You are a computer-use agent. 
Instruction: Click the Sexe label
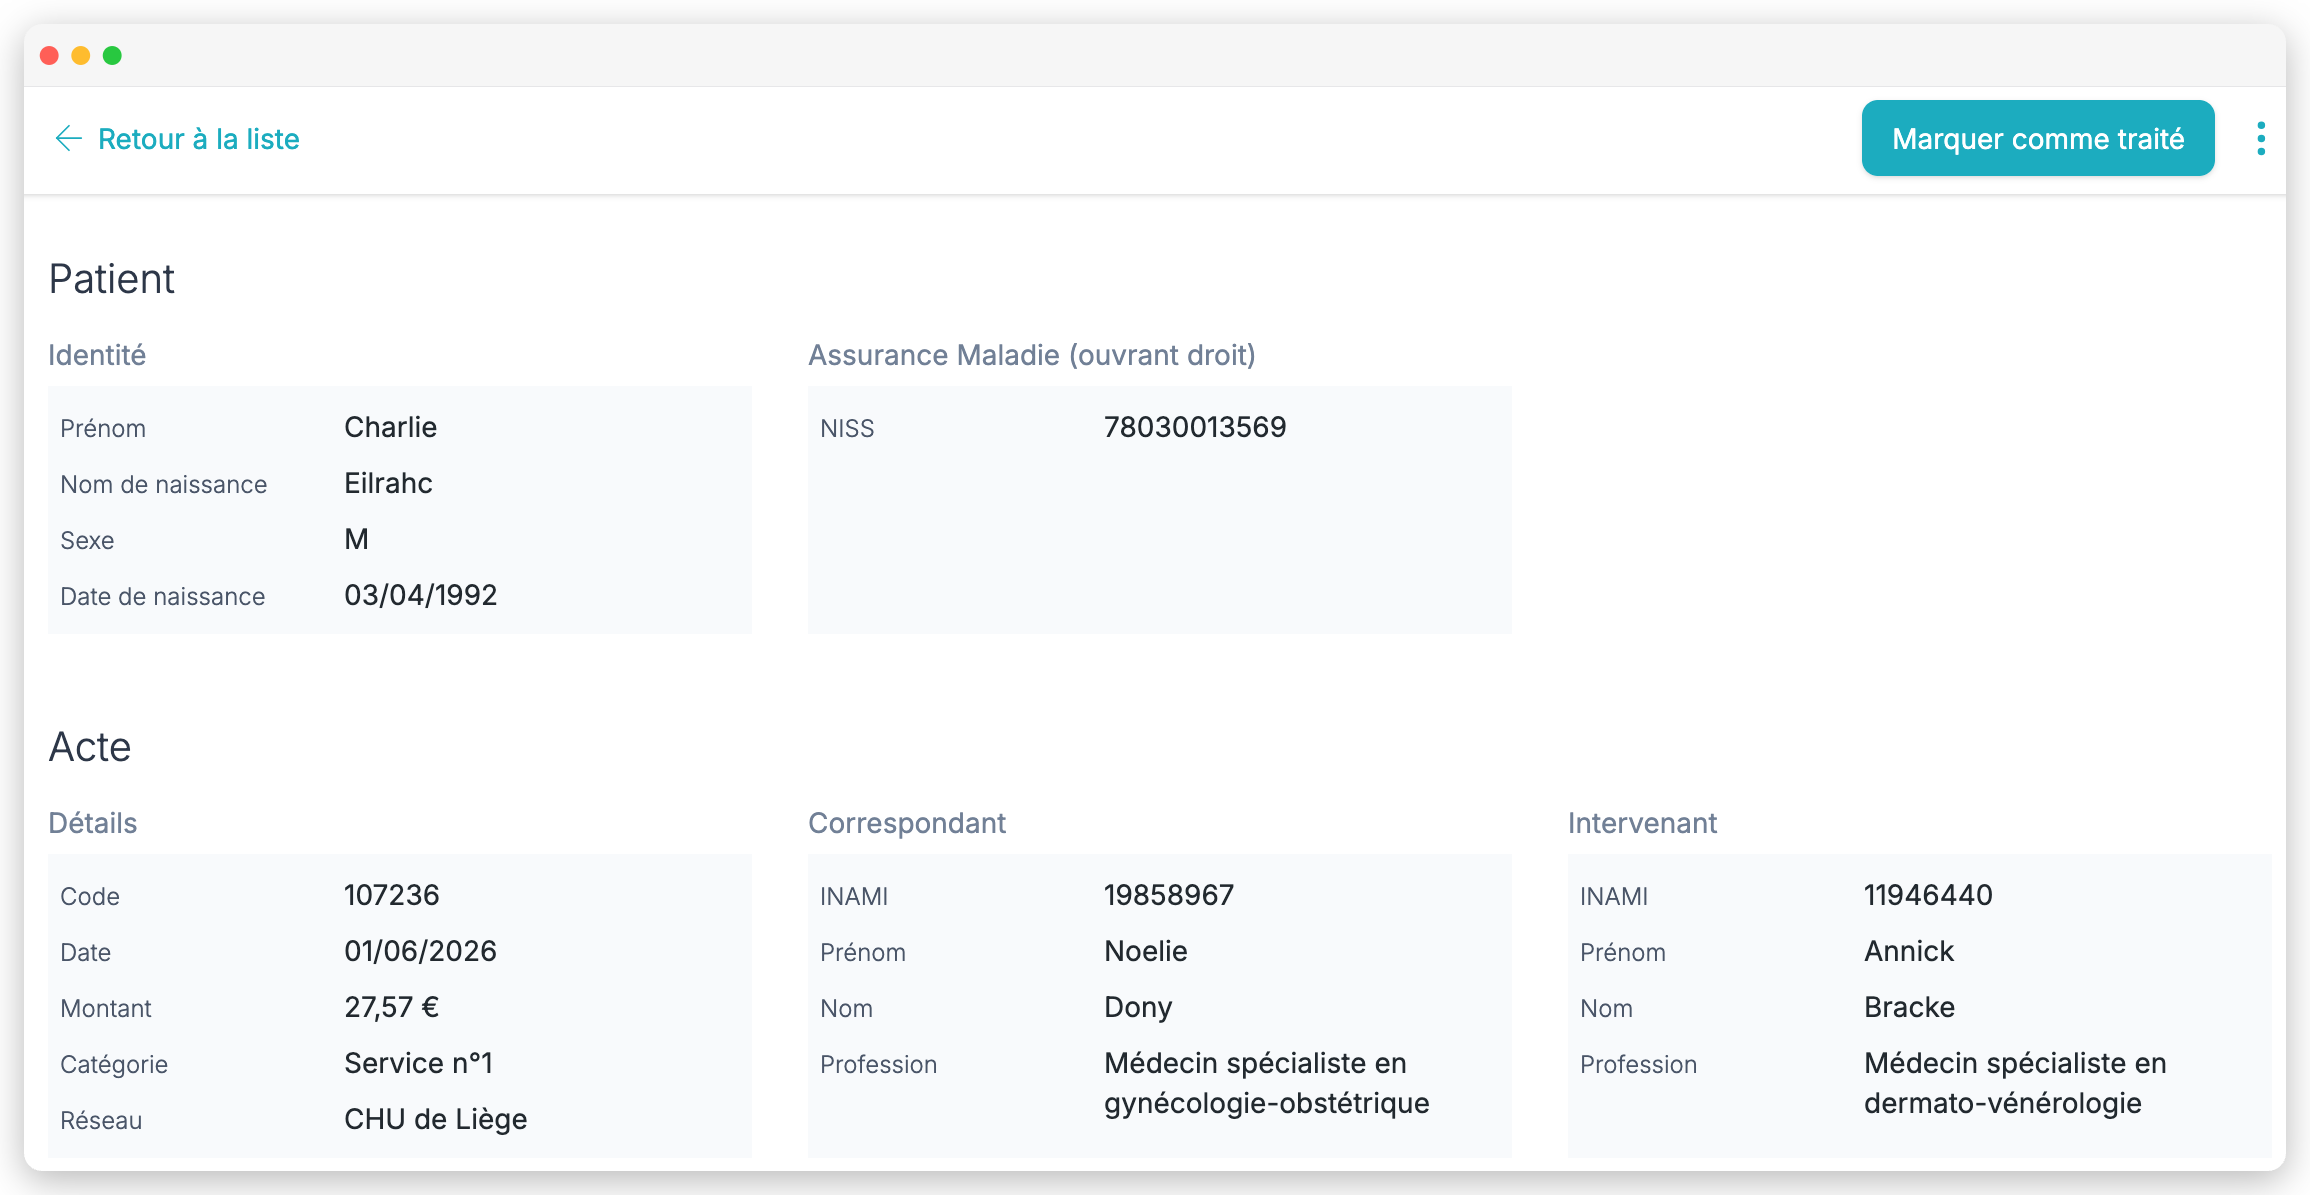tap(87, 540)
